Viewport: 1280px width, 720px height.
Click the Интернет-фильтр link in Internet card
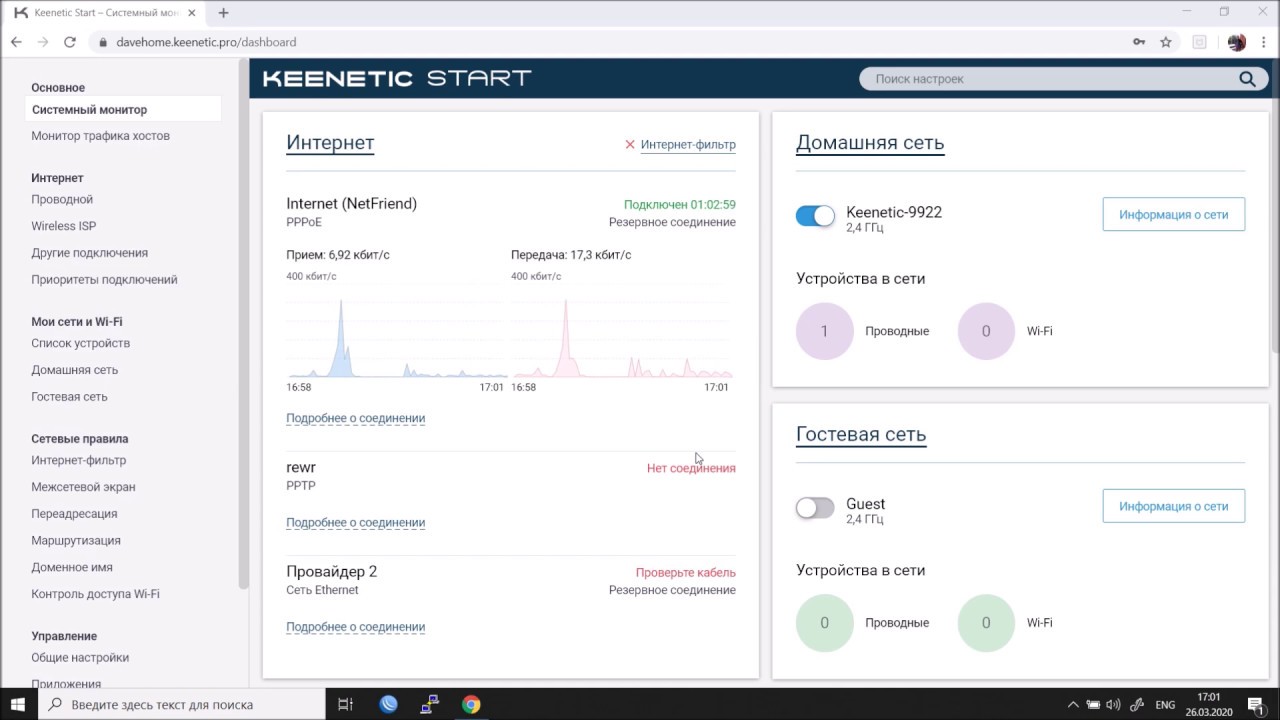pos(688,144)
